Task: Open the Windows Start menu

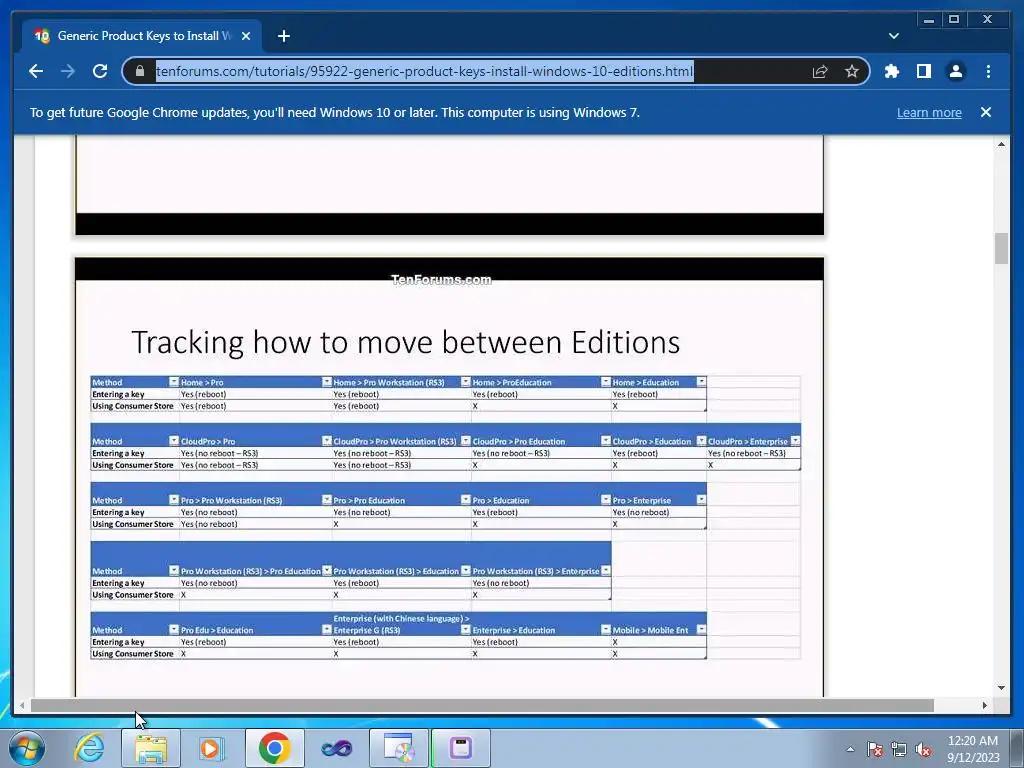Action: tap(26, 748)
